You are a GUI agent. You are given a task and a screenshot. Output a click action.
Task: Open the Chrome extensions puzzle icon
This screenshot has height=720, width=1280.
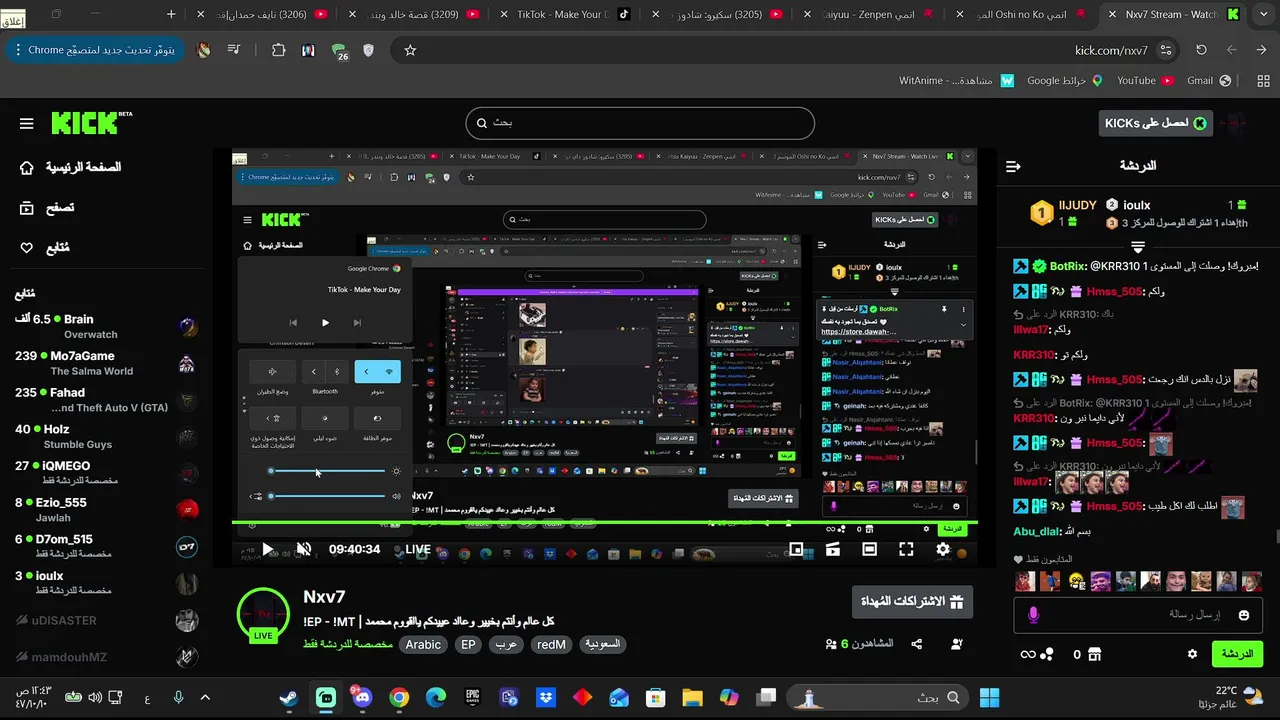coord(279,50)
